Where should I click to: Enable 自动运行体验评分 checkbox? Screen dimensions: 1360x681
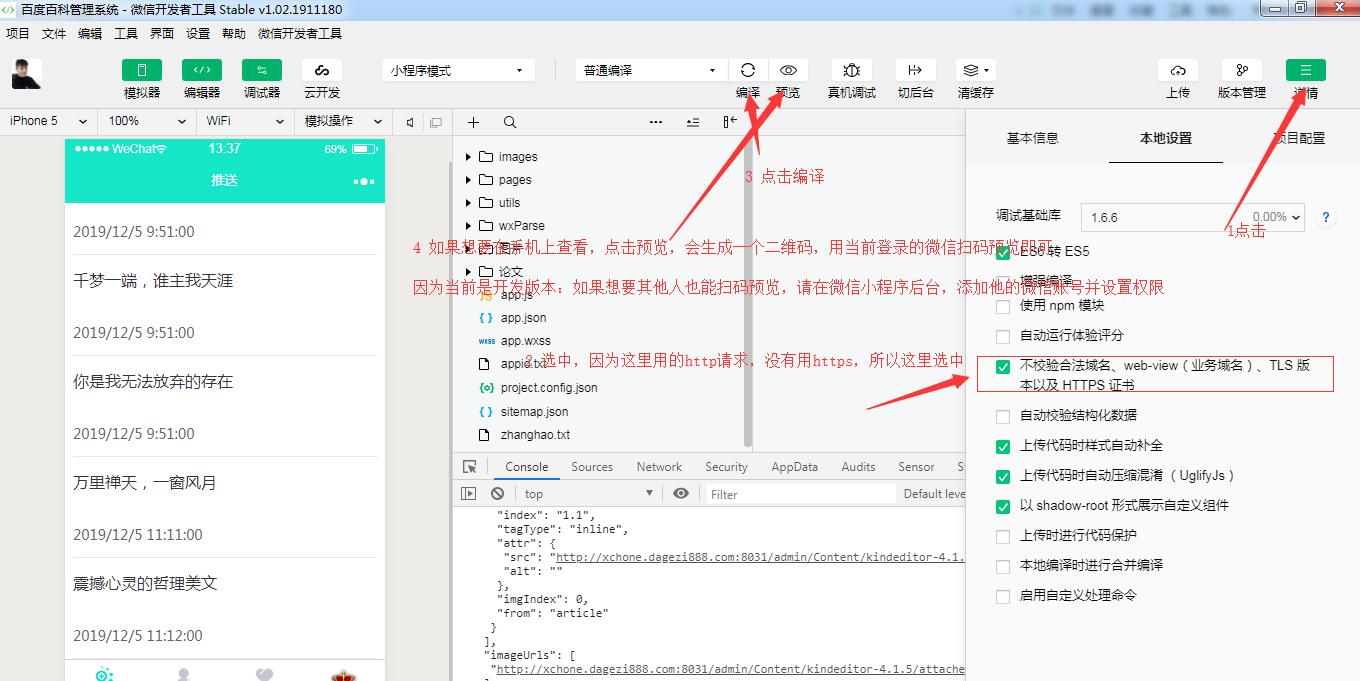(x=1003, y=335)
